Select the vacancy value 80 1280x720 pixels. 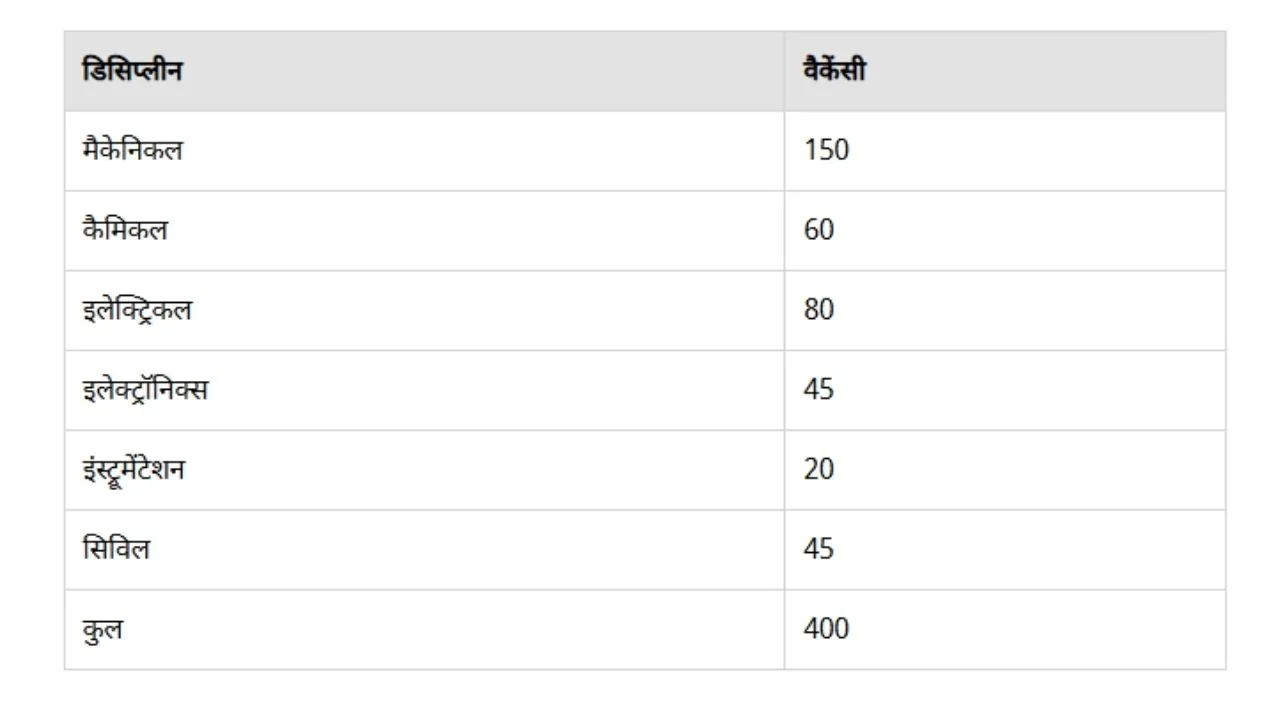819,310
